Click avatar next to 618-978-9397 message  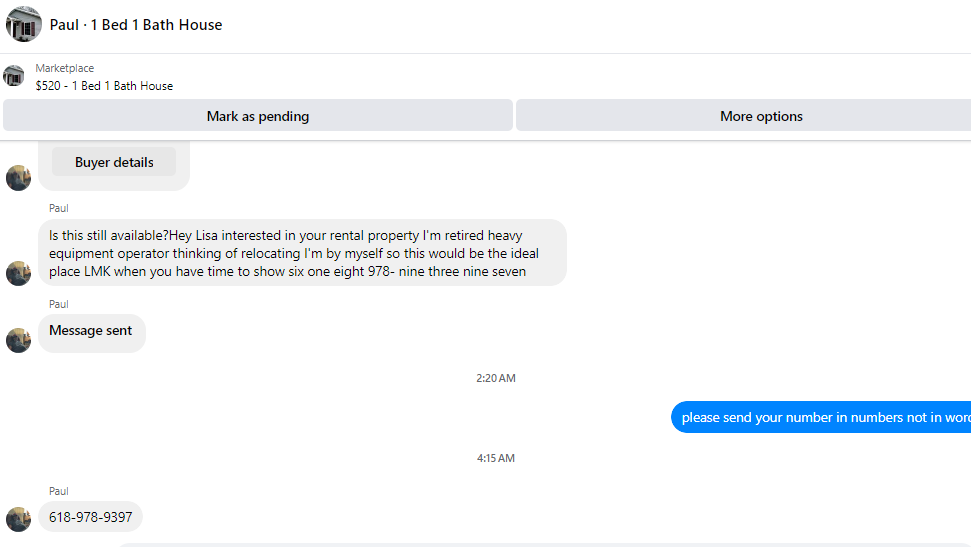19,519
